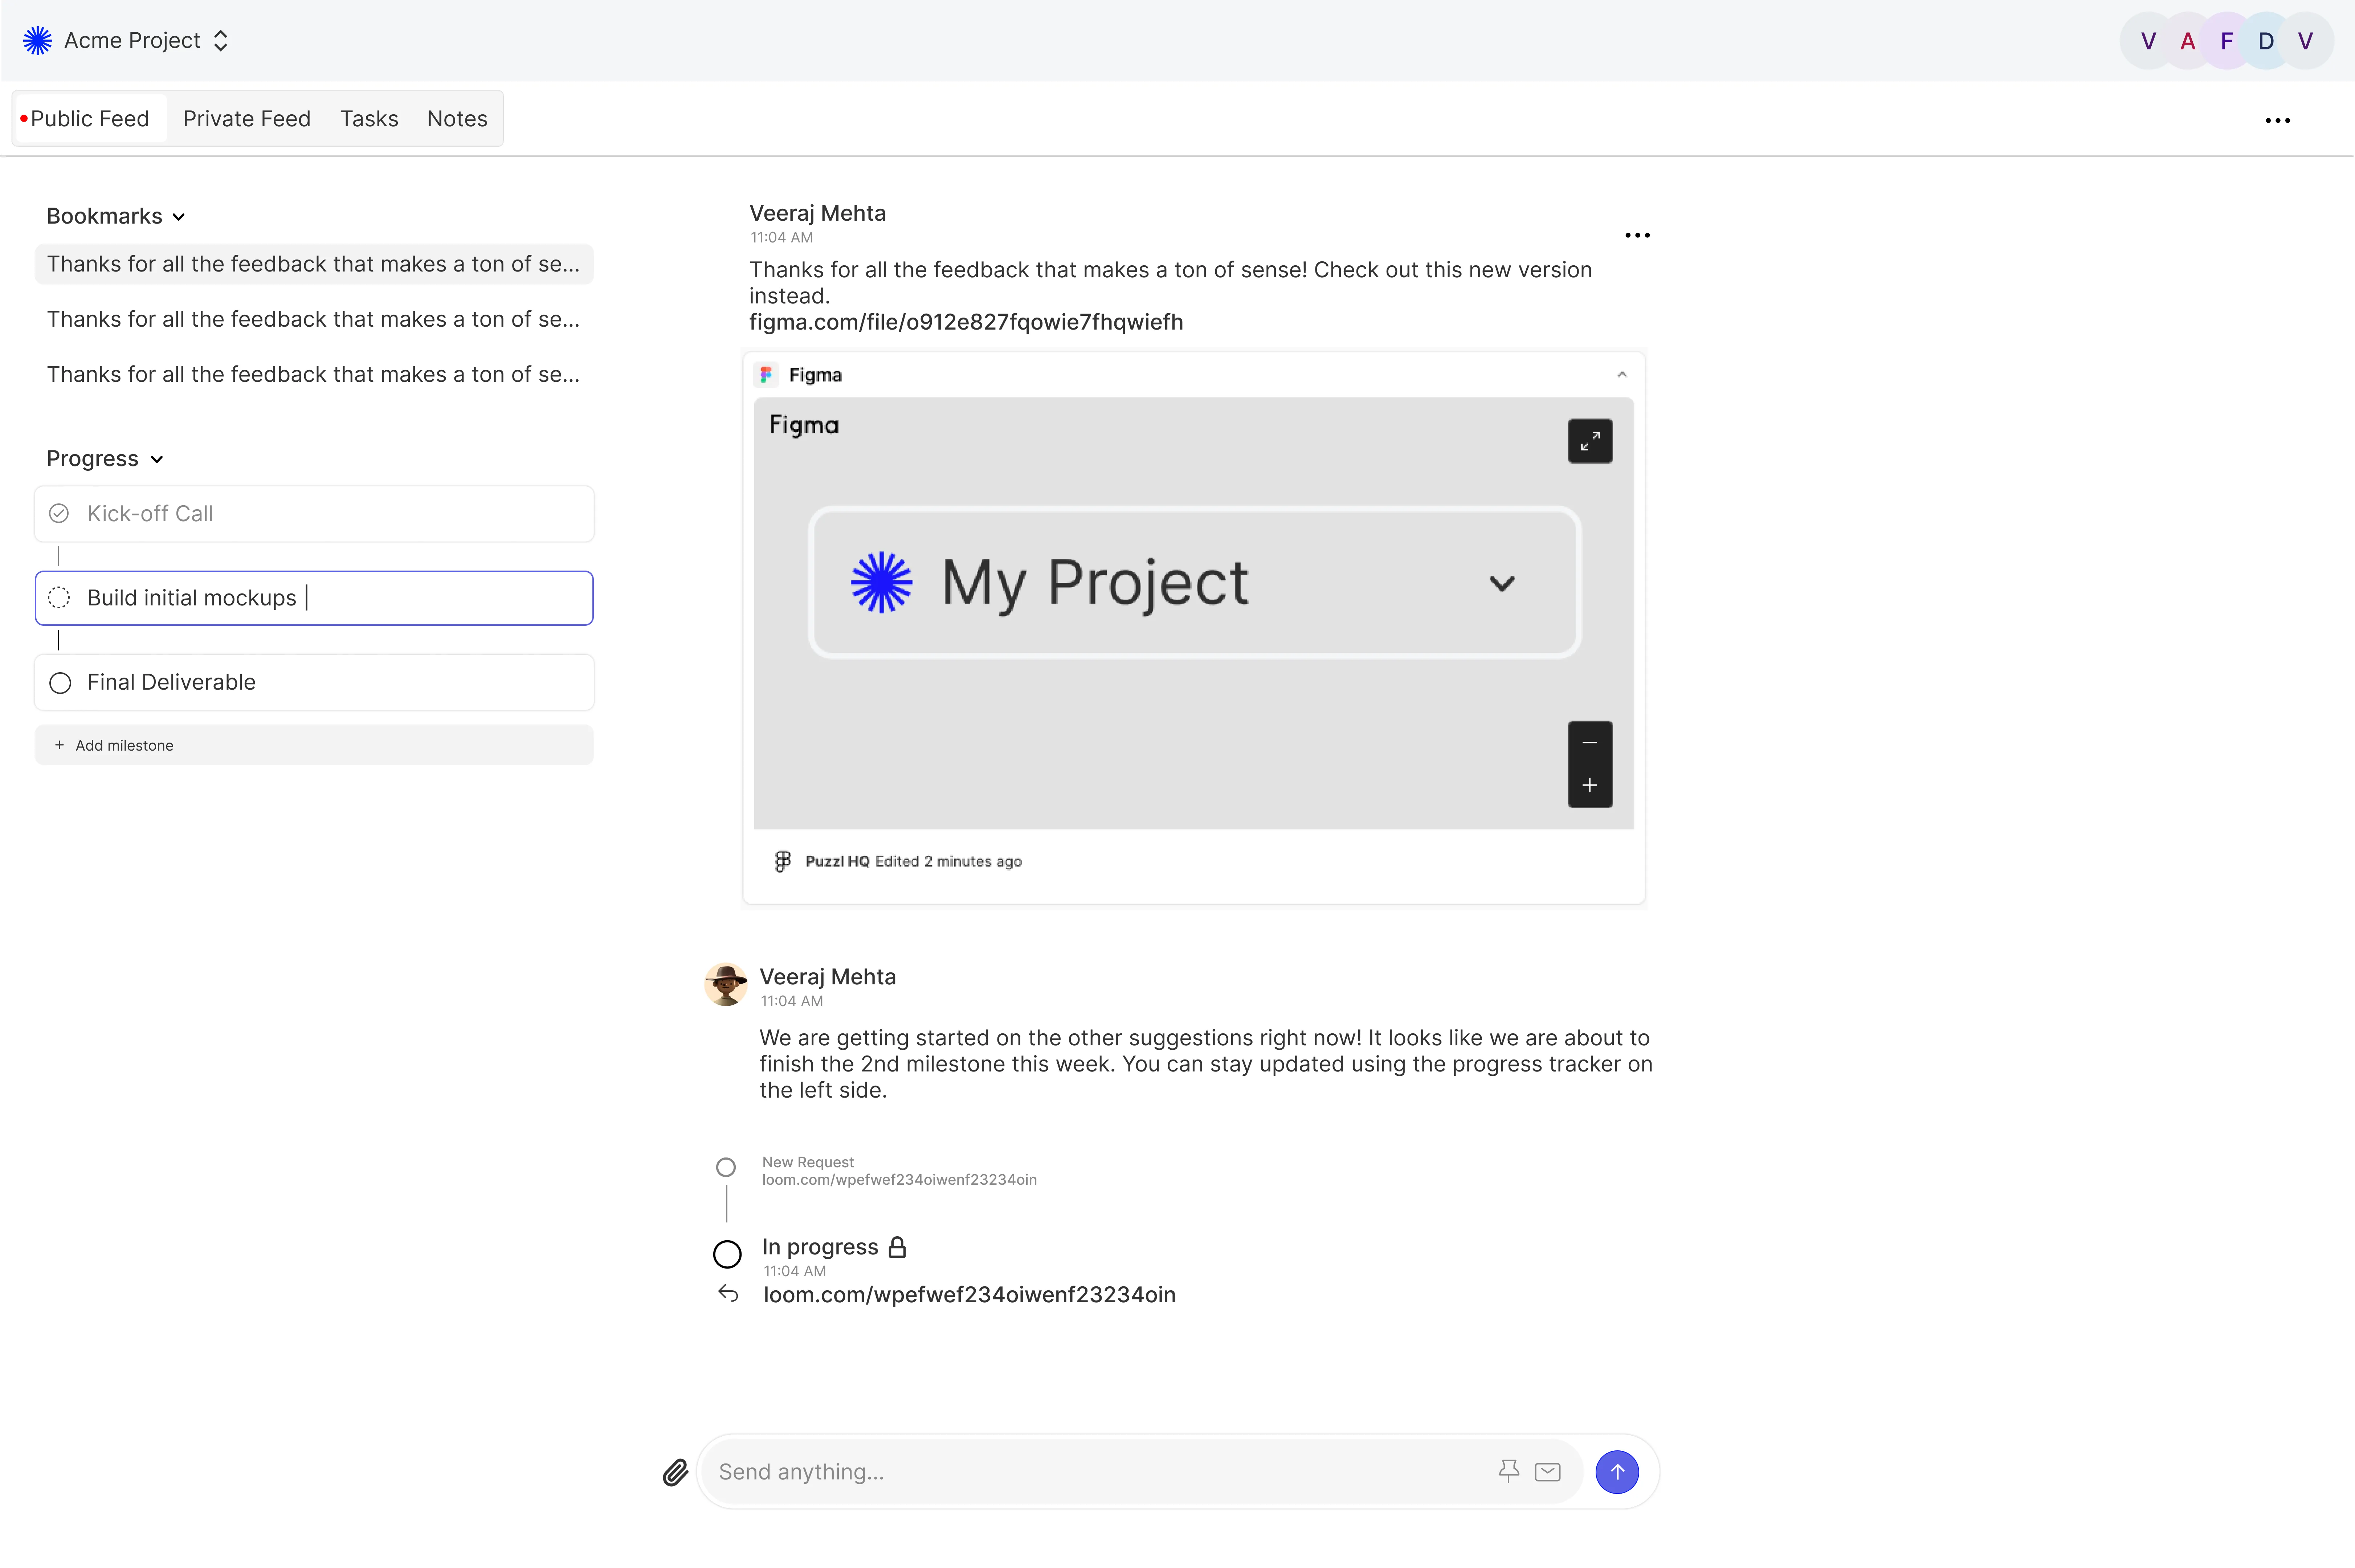Zoom out the Figma preview
2355x1568 pixels.
pyautogui.click(x=1590, y=743)
